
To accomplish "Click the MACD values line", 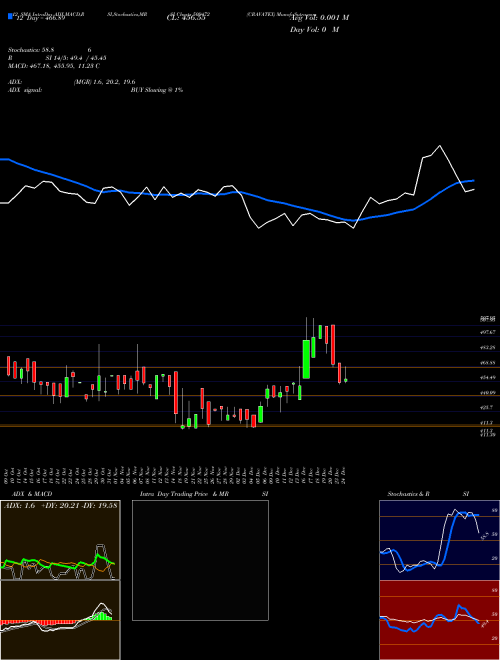I will (x=54, y=66).
